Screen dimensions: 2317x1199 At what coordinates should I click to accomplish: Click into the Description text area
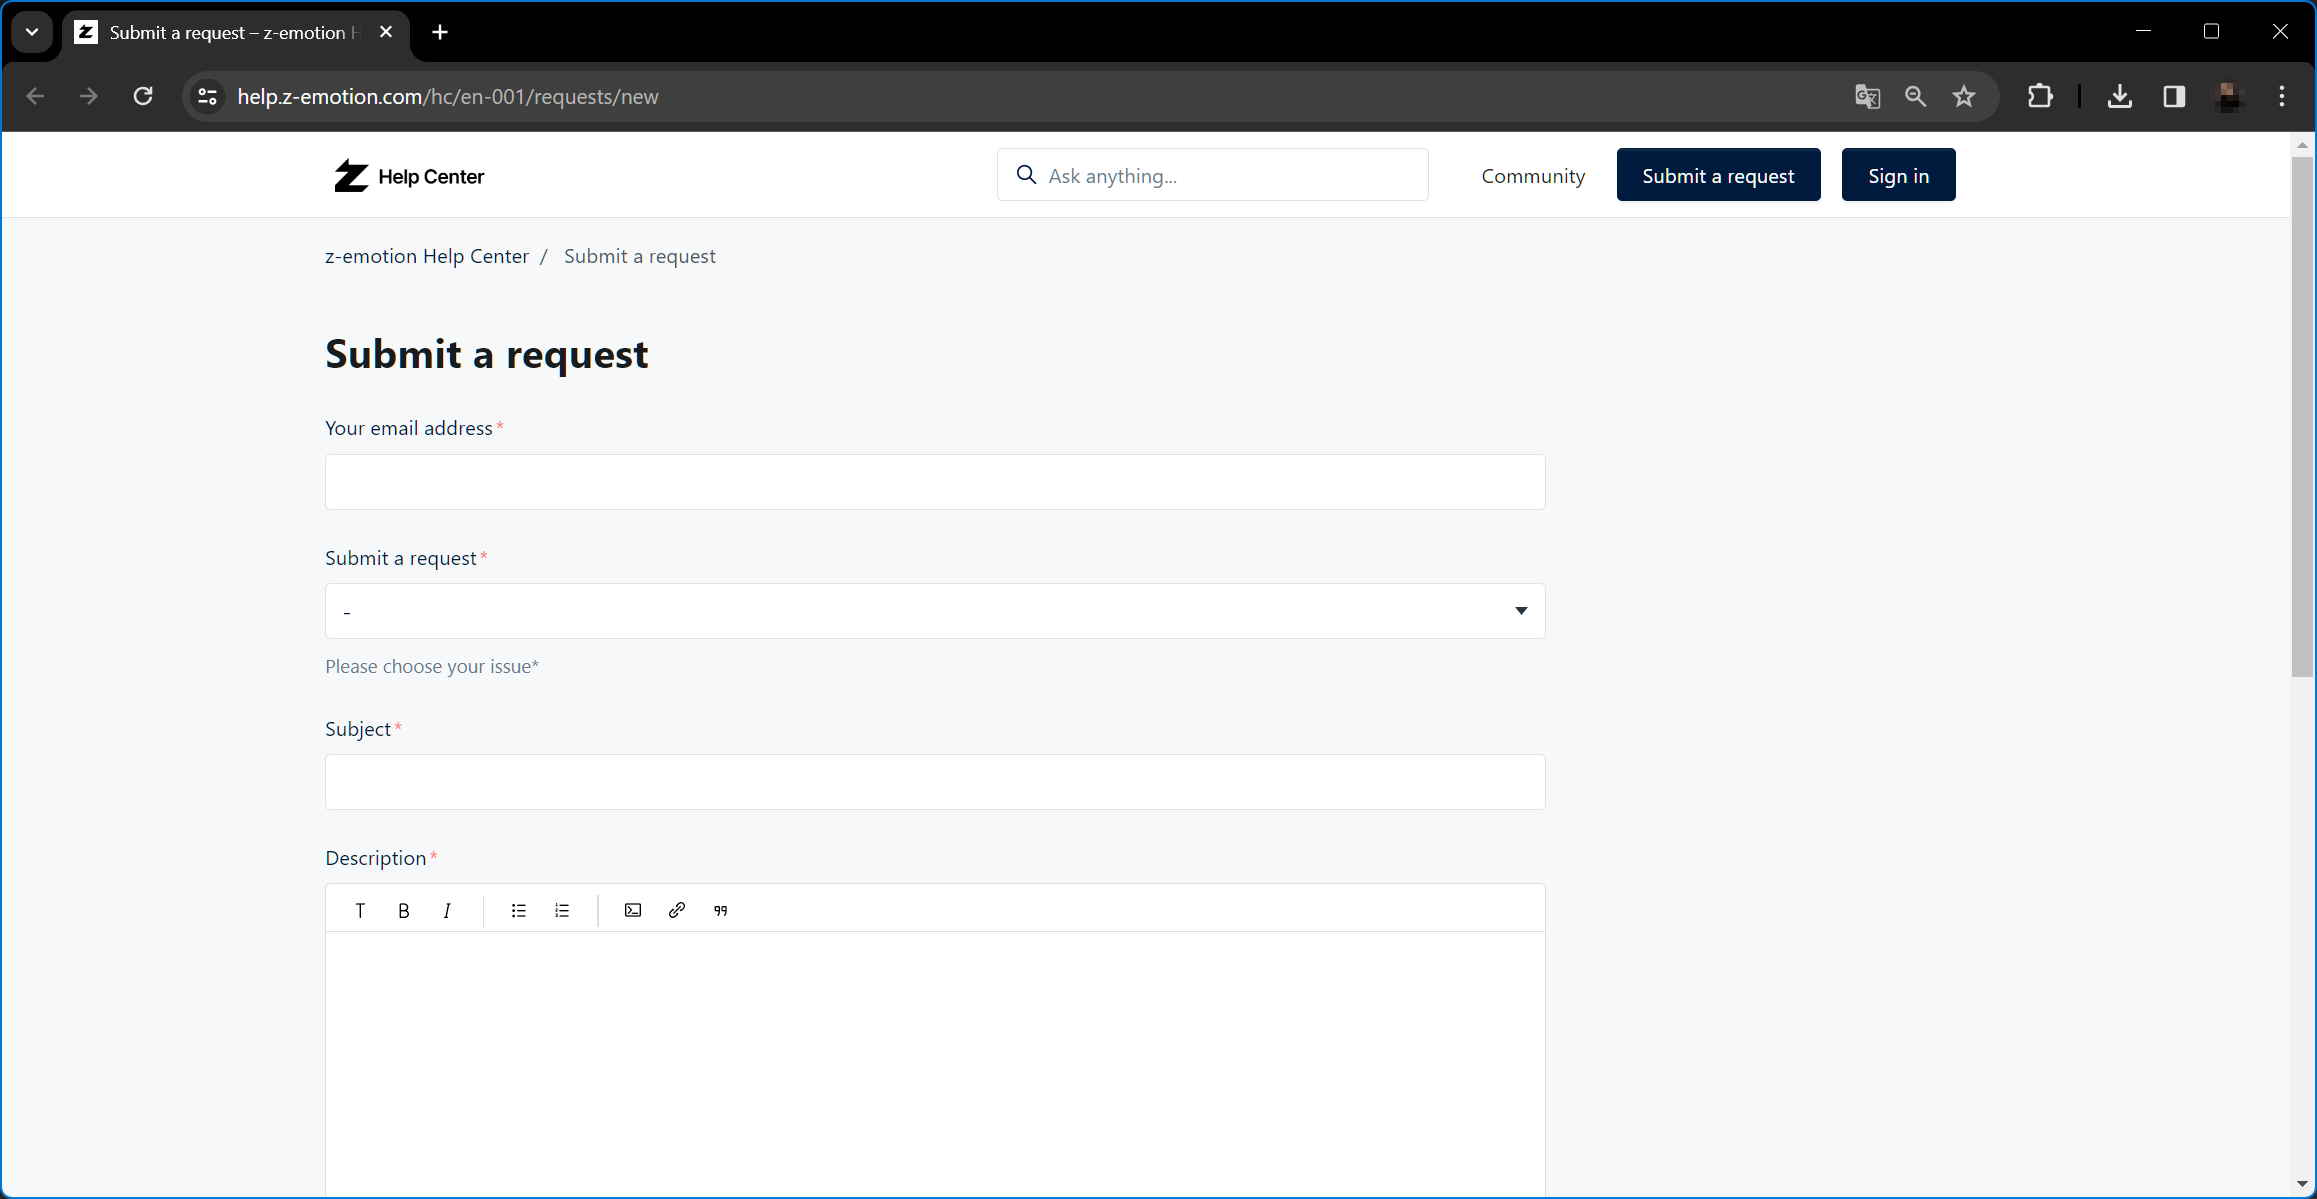(x=935, y=1064)
